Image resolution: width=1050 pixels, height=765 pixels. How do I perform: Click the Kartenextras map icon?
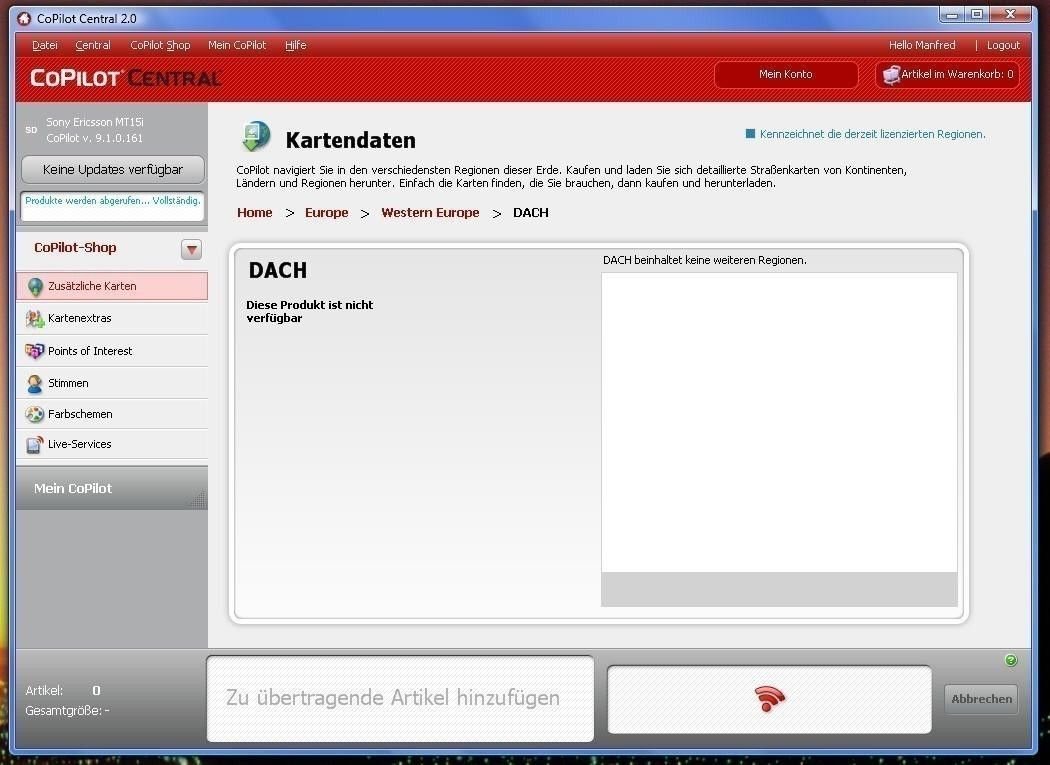[x=35, y=318]
